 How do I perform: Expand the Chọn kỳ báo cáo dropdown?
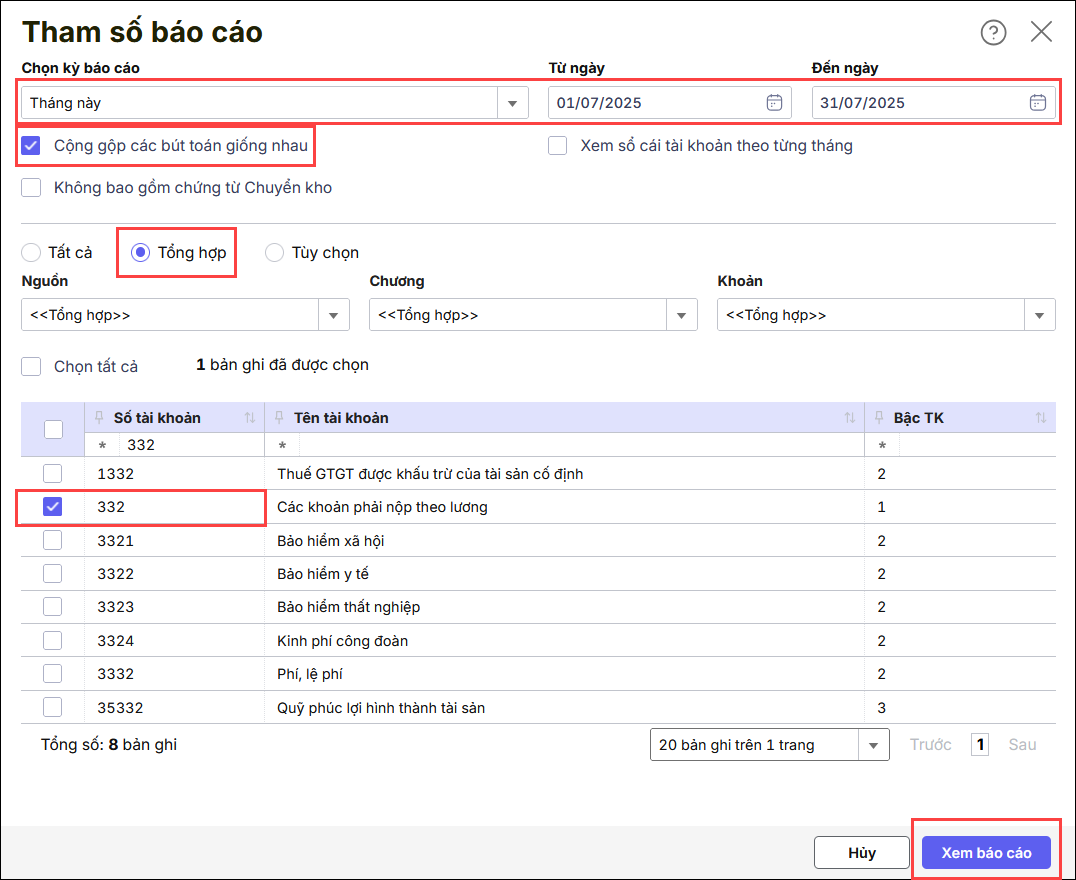(x=512, y=103)
